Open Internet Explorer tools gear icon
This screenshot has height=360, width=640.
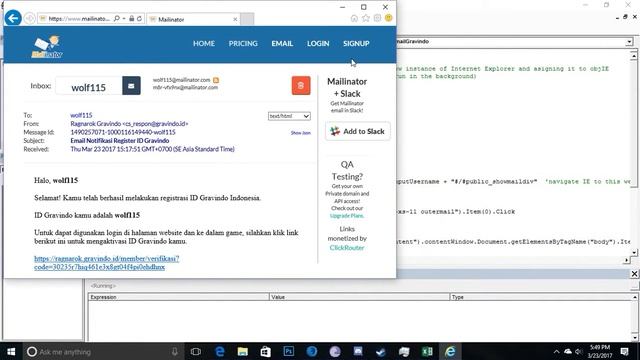pos(377,18)
